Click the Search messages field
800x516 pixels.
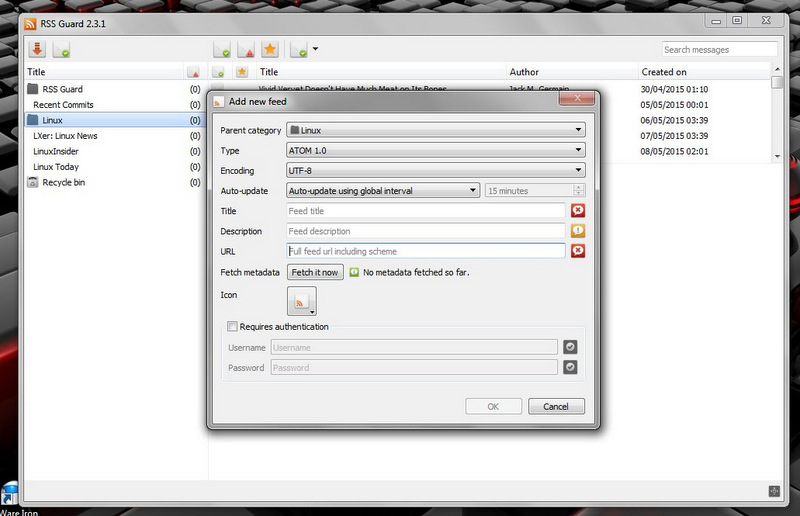pos(719,50)
